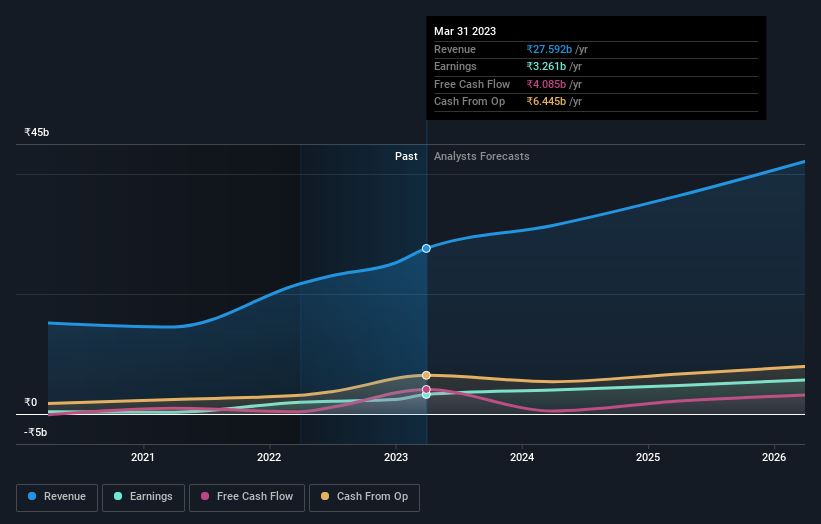Click the ₹6.445b cash from op value
821x524 pixels.
546,102
